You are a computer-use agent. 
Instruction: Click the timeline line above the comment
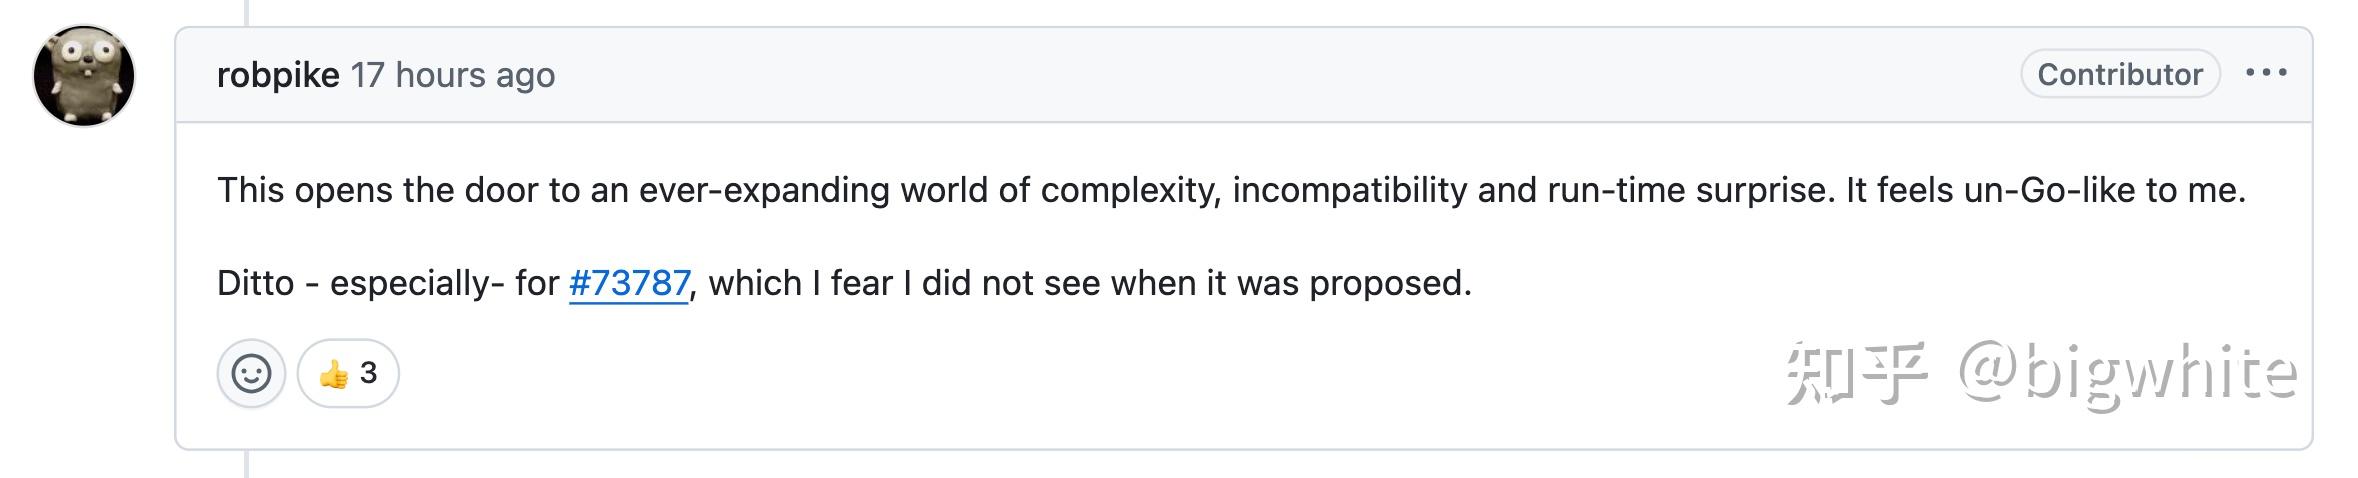coord(246,12)
